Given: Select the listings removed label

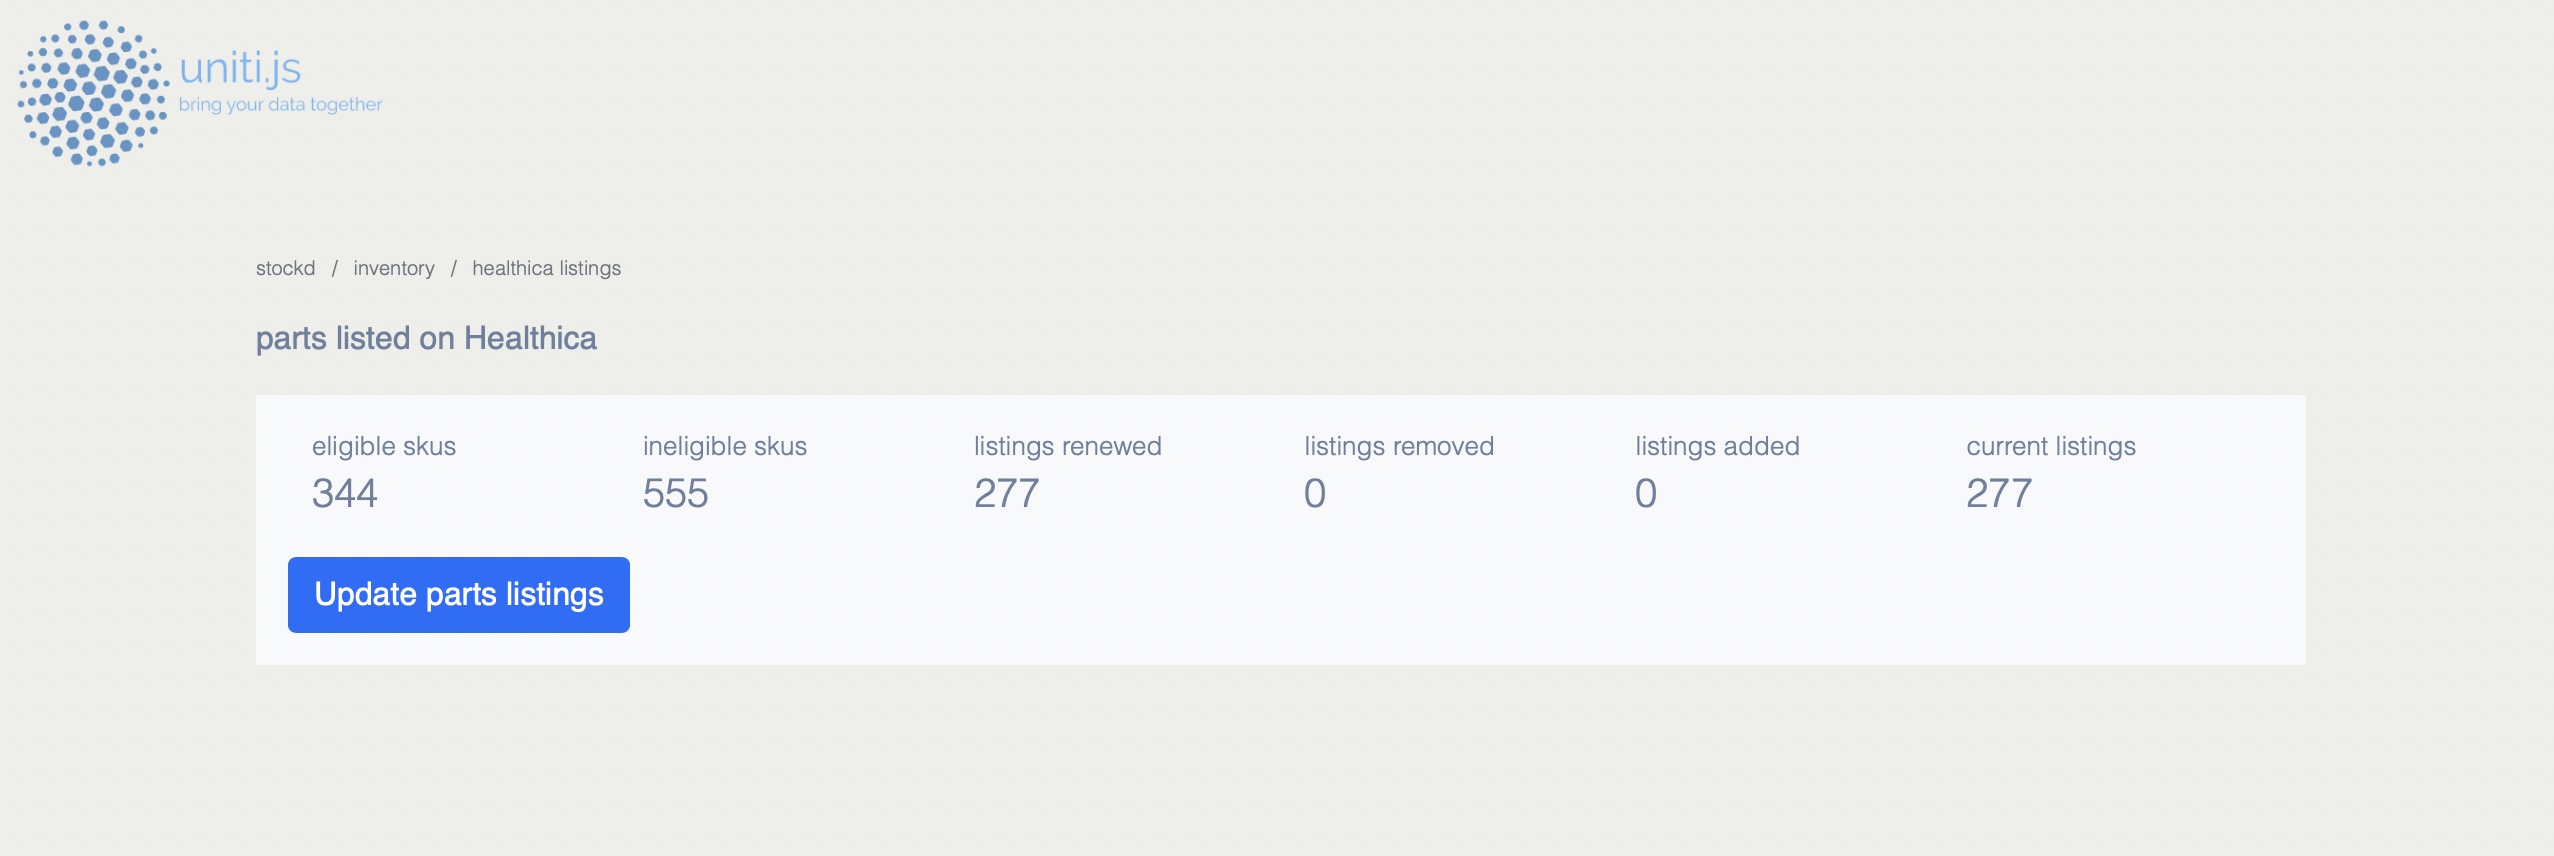Looking at the screenshot, I should pyautogui.click(x=1399, y=446).
